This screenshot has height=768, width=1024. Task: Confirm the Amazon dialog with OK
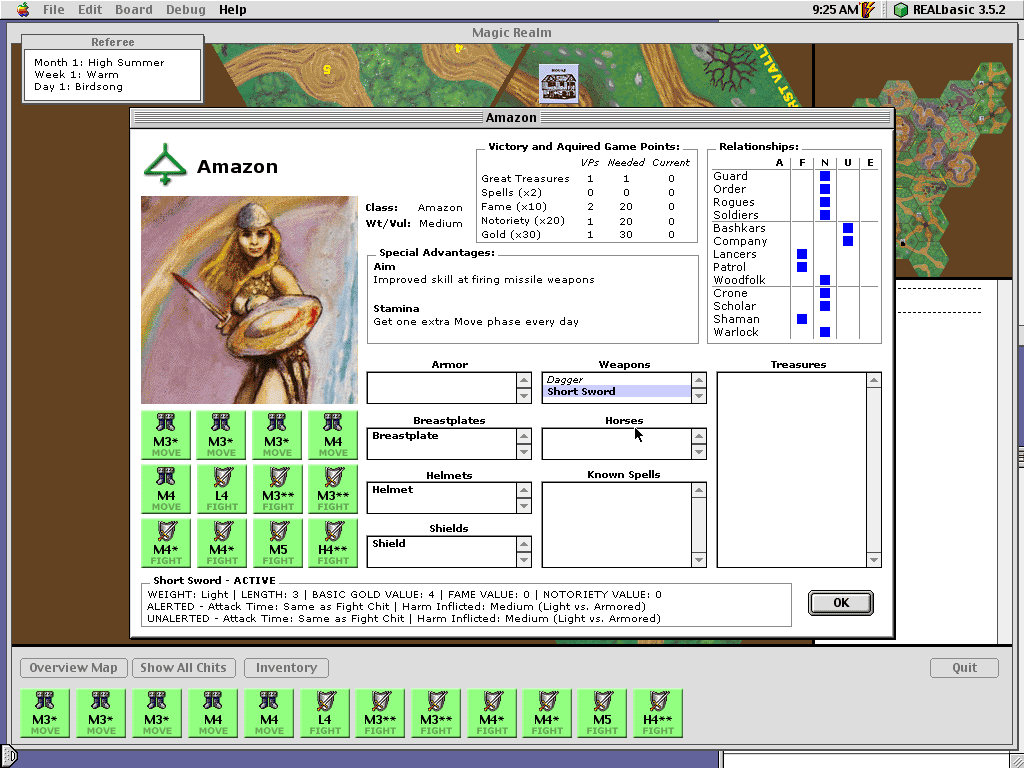pos(841,603)
